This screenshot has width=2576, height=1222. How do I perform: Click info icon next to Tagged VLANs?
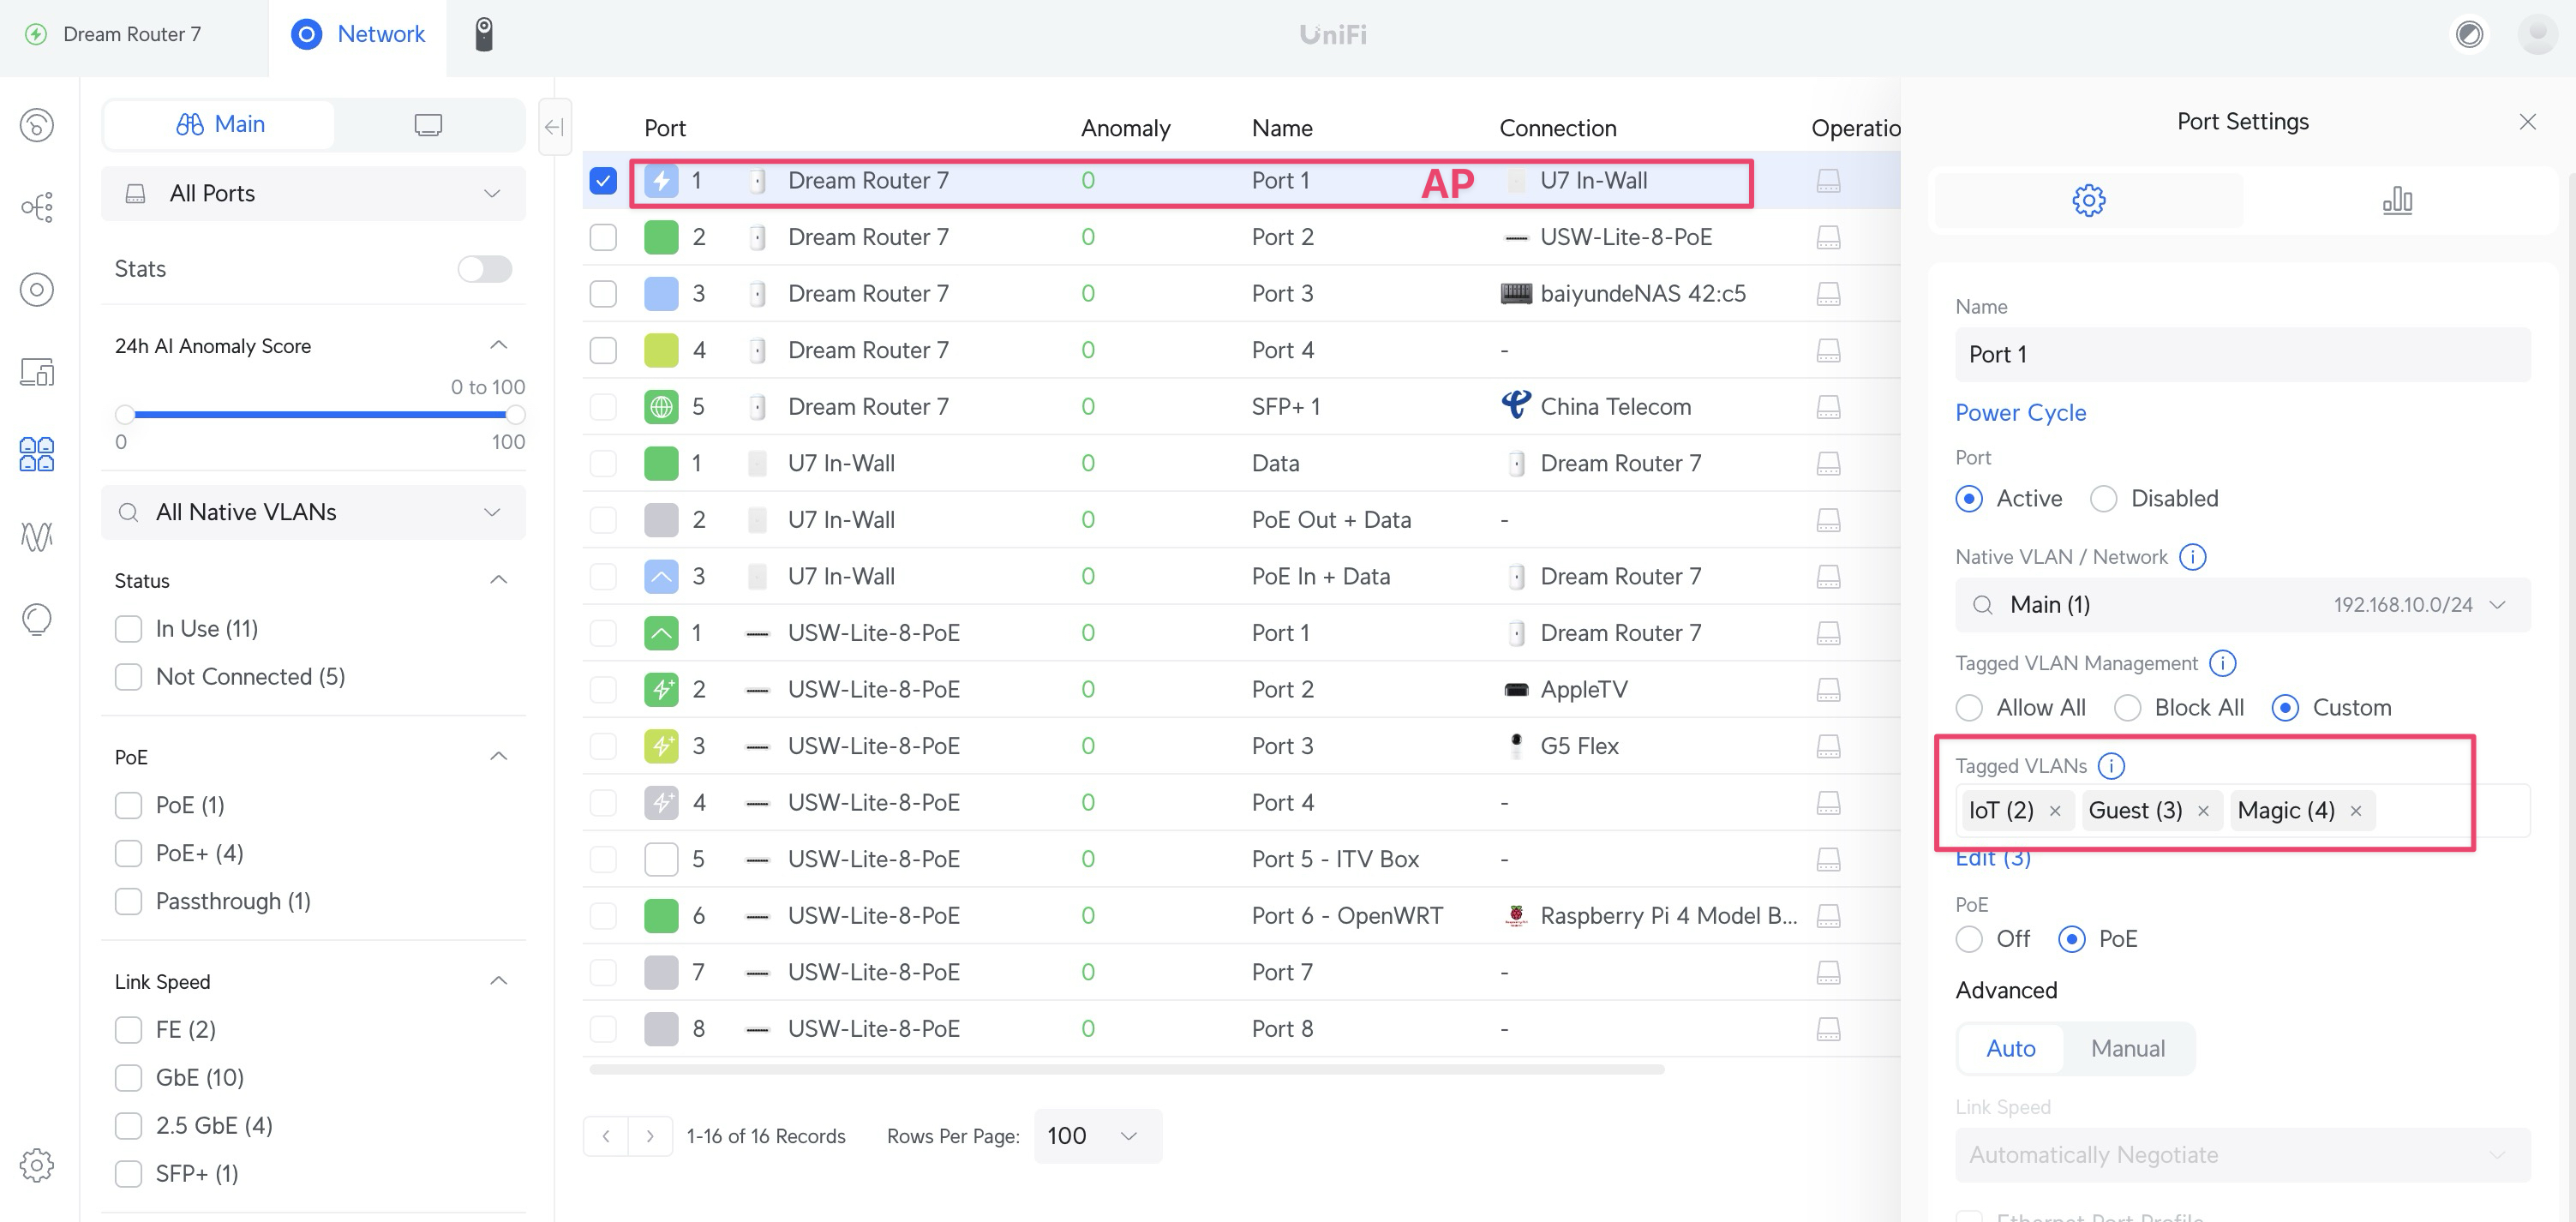[x=2111, y=766]
